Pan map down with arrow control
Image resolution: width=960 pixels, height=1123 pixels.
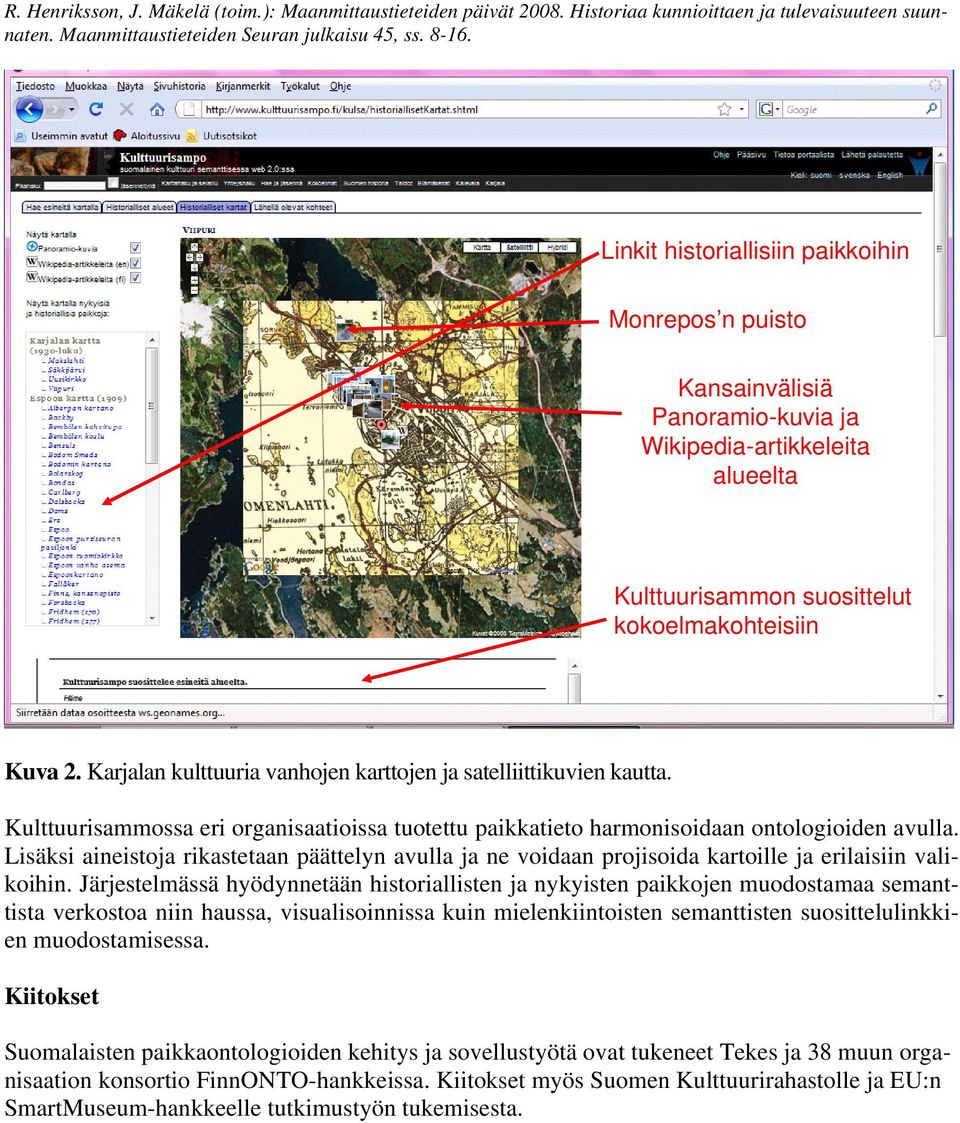tap(193, 266)
